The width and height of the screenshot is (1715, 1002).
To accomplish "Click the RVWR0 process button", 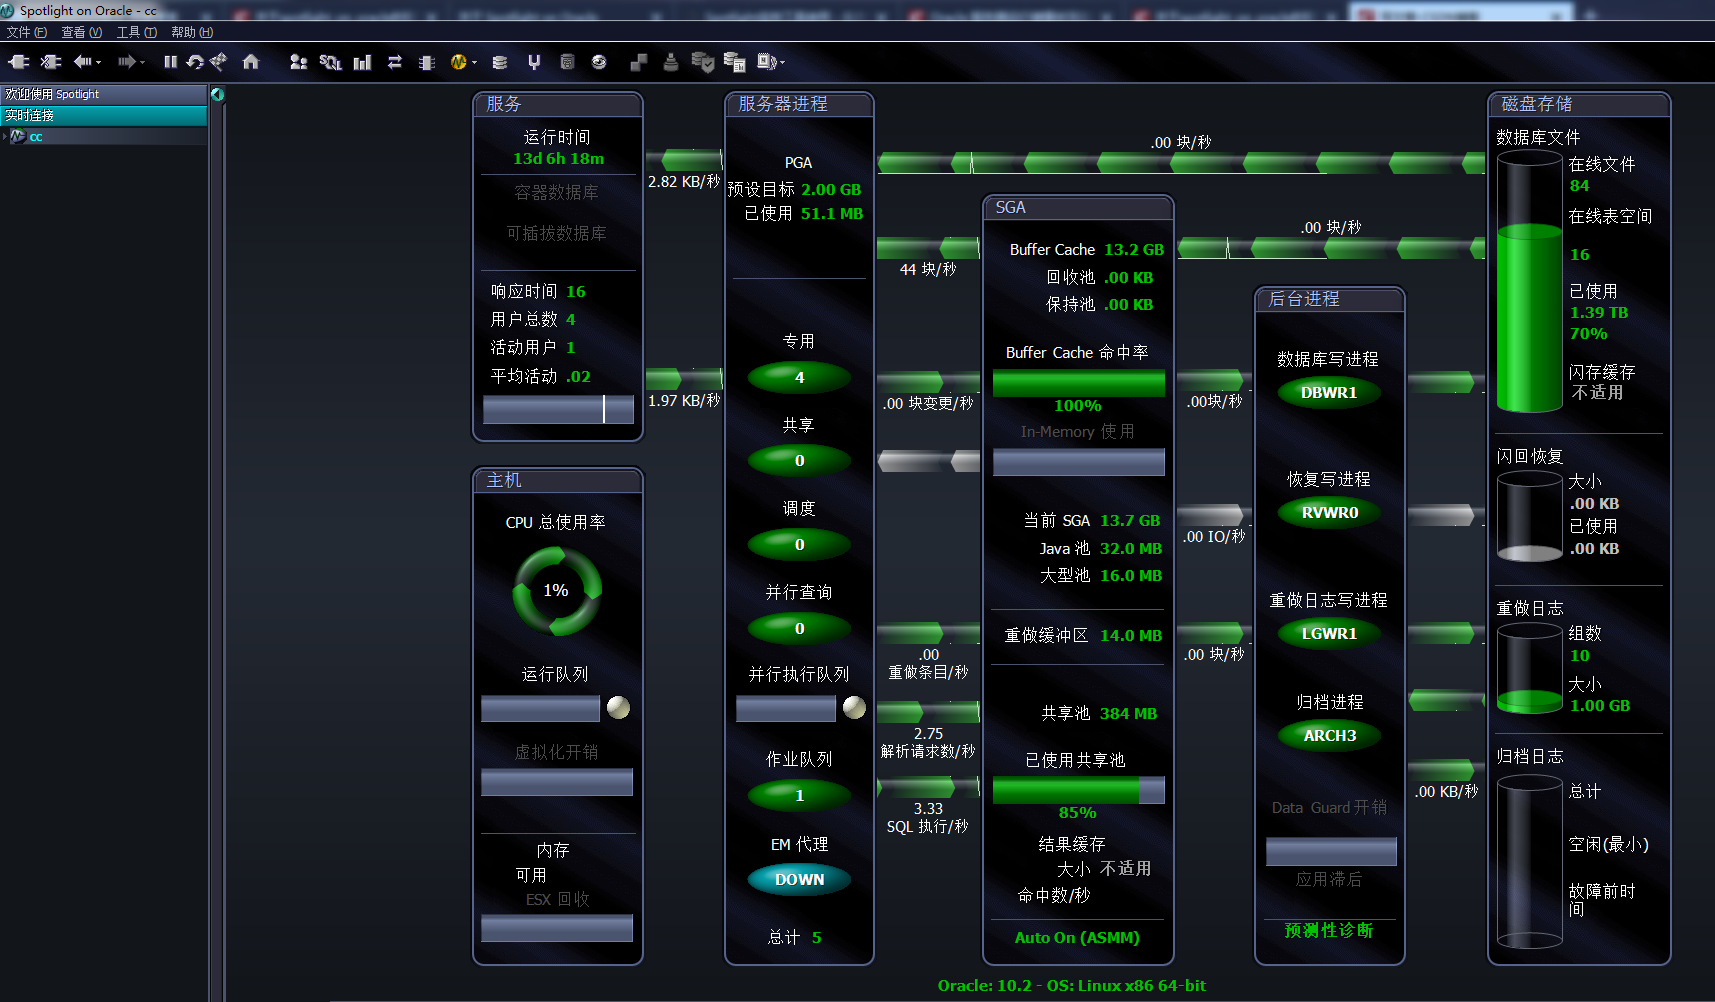I will pos(1329,513).
